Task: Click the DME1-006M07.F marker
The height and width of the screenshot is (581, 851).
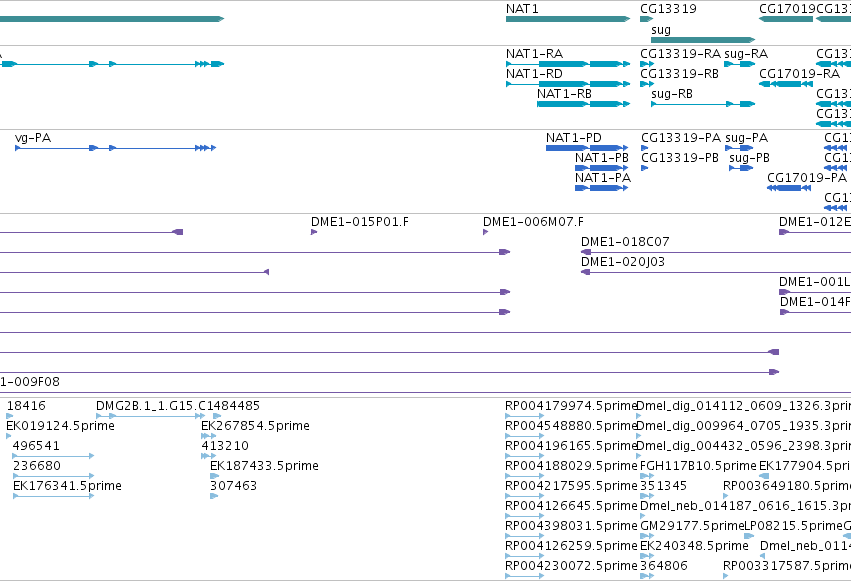Action: [x=485, y=232]
